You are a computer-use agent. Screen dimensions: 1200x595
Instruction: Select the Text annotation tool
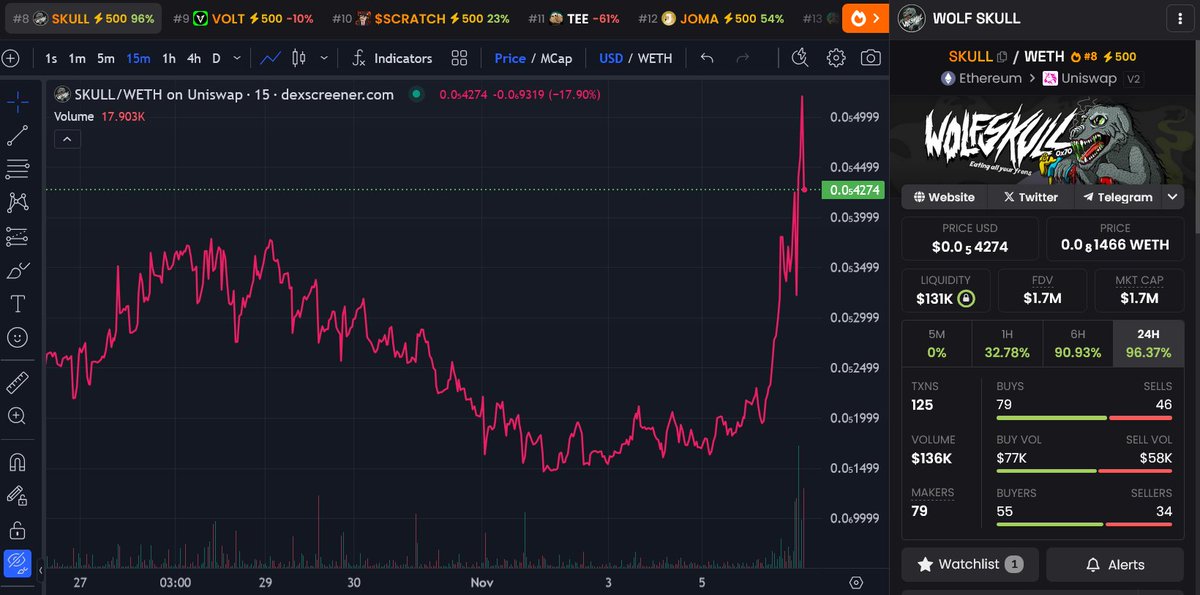[x=17, y=303]
